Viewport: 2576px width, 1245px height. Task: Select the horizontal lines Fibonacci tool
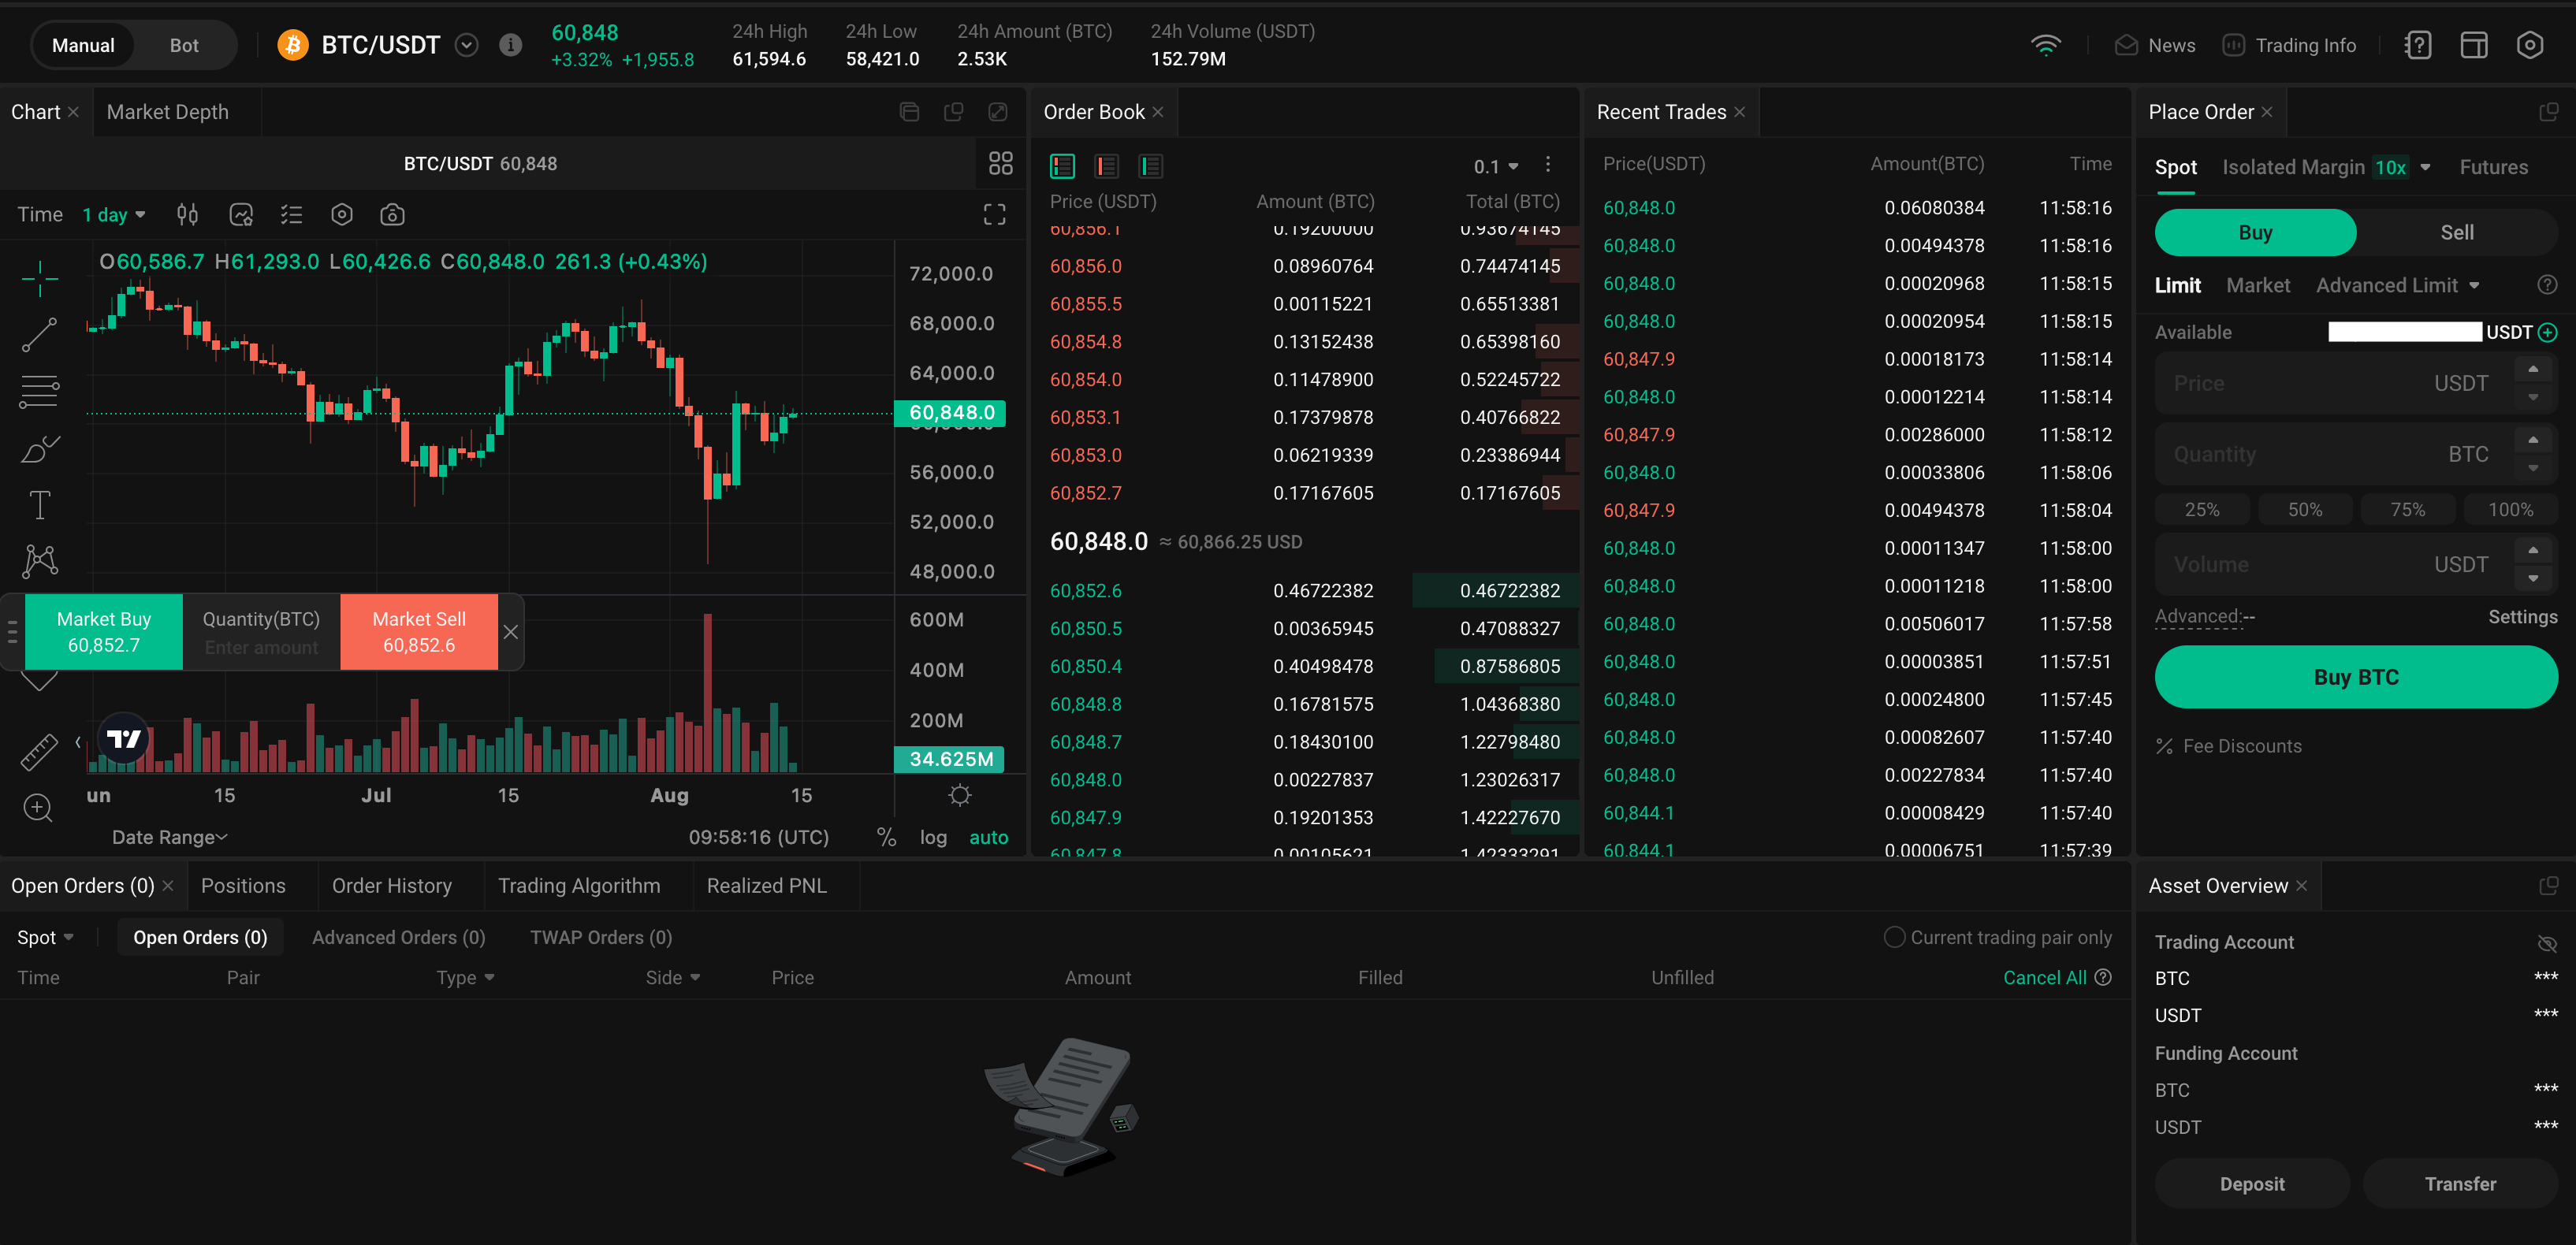click(39, 391)
